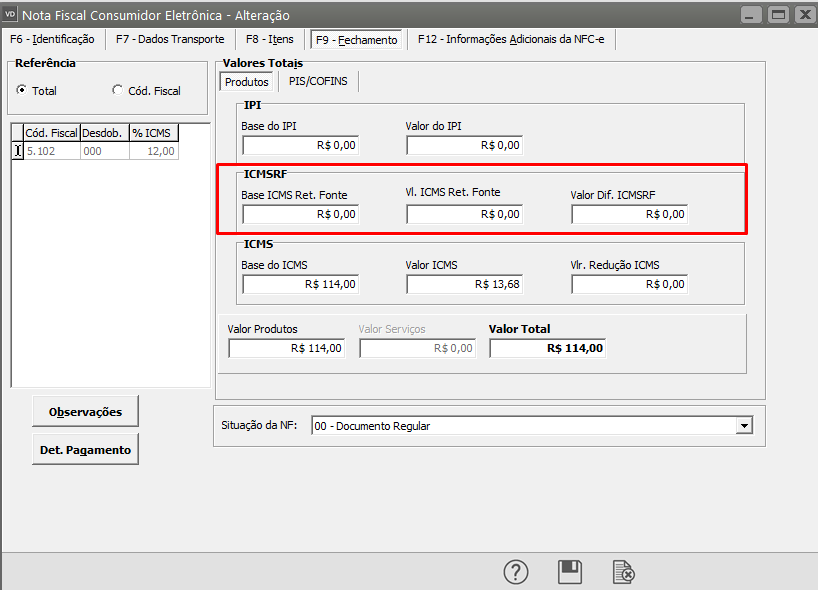
Task: Click the Vlr. Redução ICMS field
Action: point(629,284)
